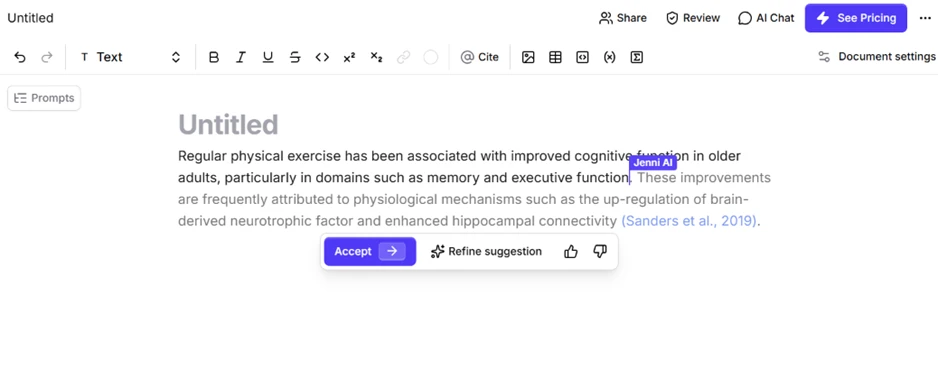938x369 pixels.
Task: Open the three-dot more options menu
Action: [x=925, y=18]
